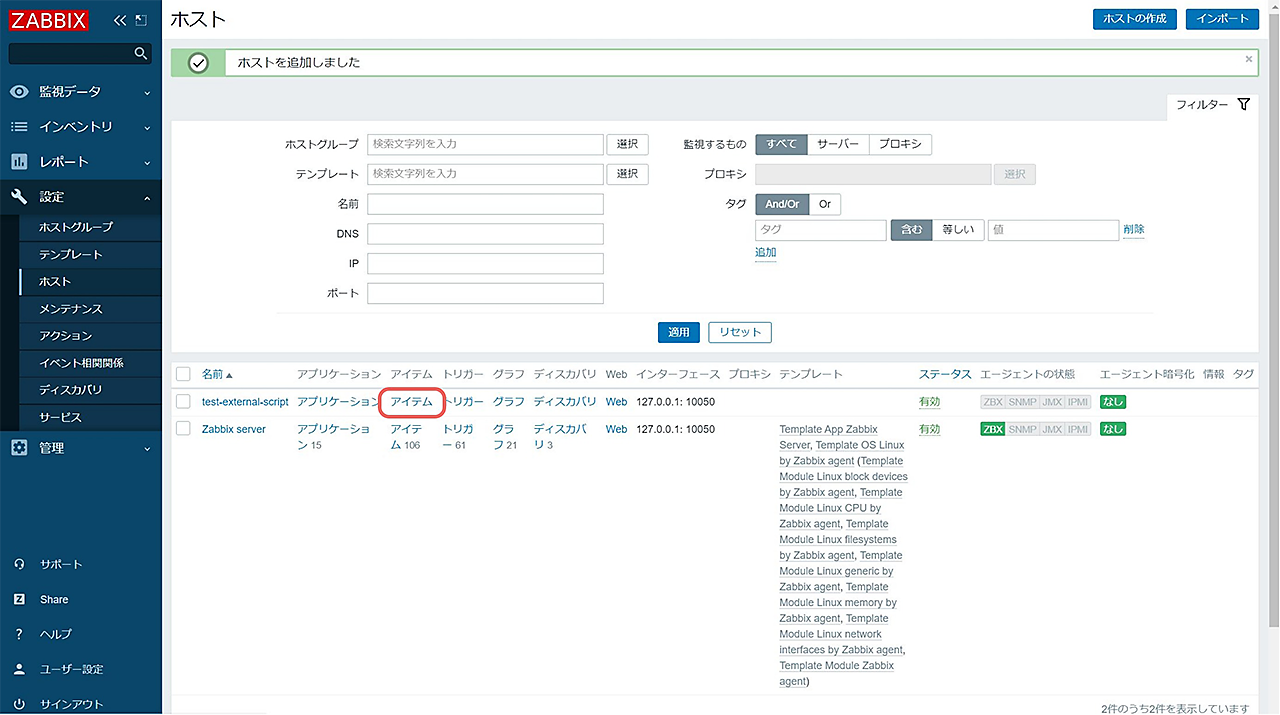Open the フィルター funnel icon
The height and width of the screenshot is (715, 1280).
tap(1243, 104)
